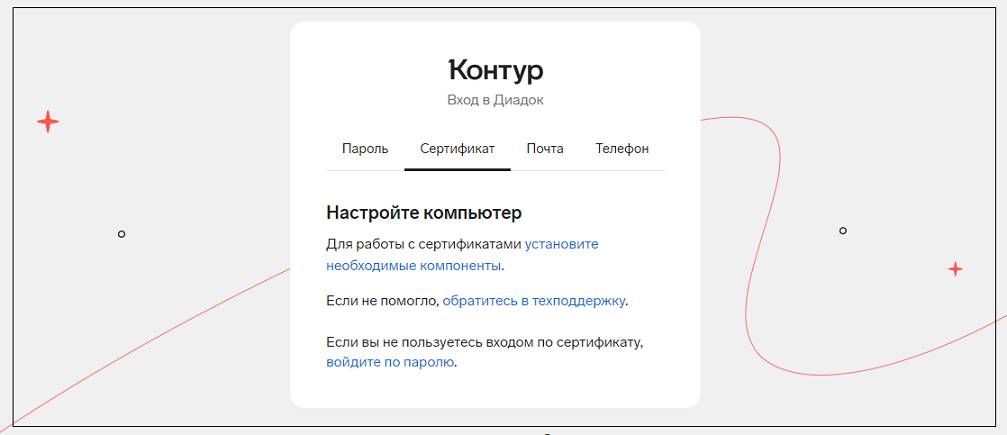The height and width of the screenshot is (435, 1007).
Task: Click the Вход в Диадок subtitle
Action: click(x=495, y=101)
